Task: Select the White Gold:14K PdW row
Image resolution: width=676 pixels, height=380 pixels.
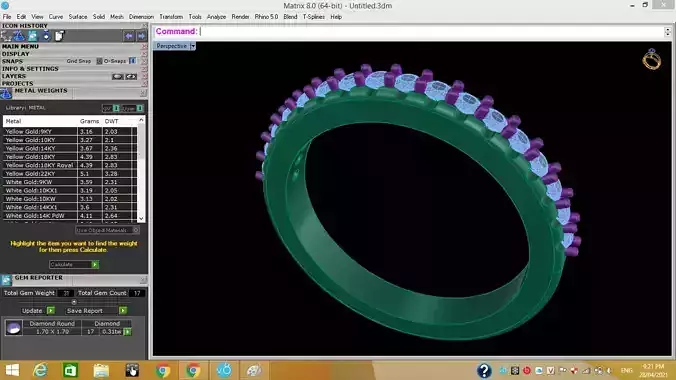Action: coord(70,216)
